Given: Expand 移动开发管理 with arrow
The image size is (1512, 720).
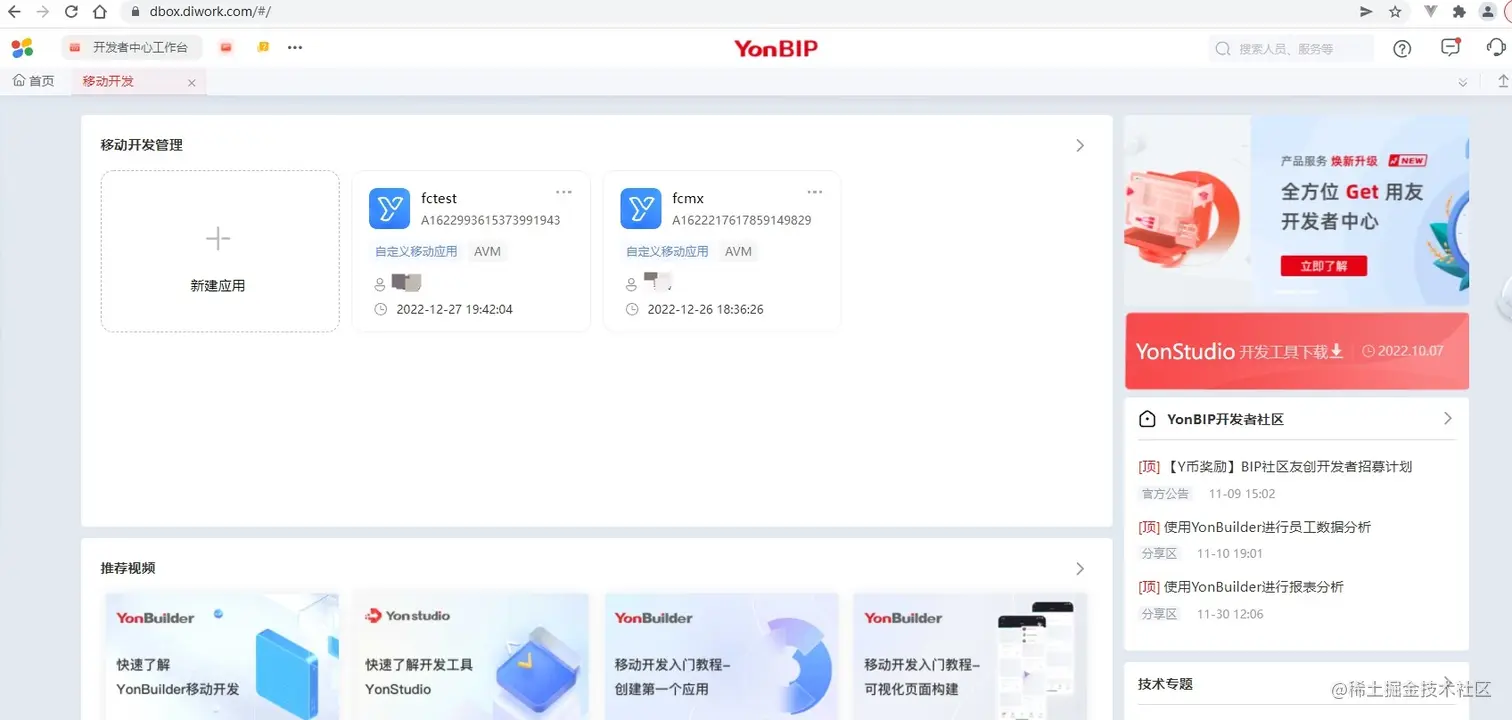Looking at the screenshot, I should 1079,145.
